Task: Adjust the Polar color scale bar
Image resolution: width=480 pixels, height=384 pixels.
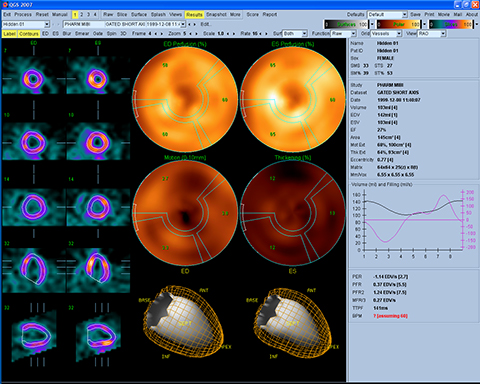Action: click(399, 24)
